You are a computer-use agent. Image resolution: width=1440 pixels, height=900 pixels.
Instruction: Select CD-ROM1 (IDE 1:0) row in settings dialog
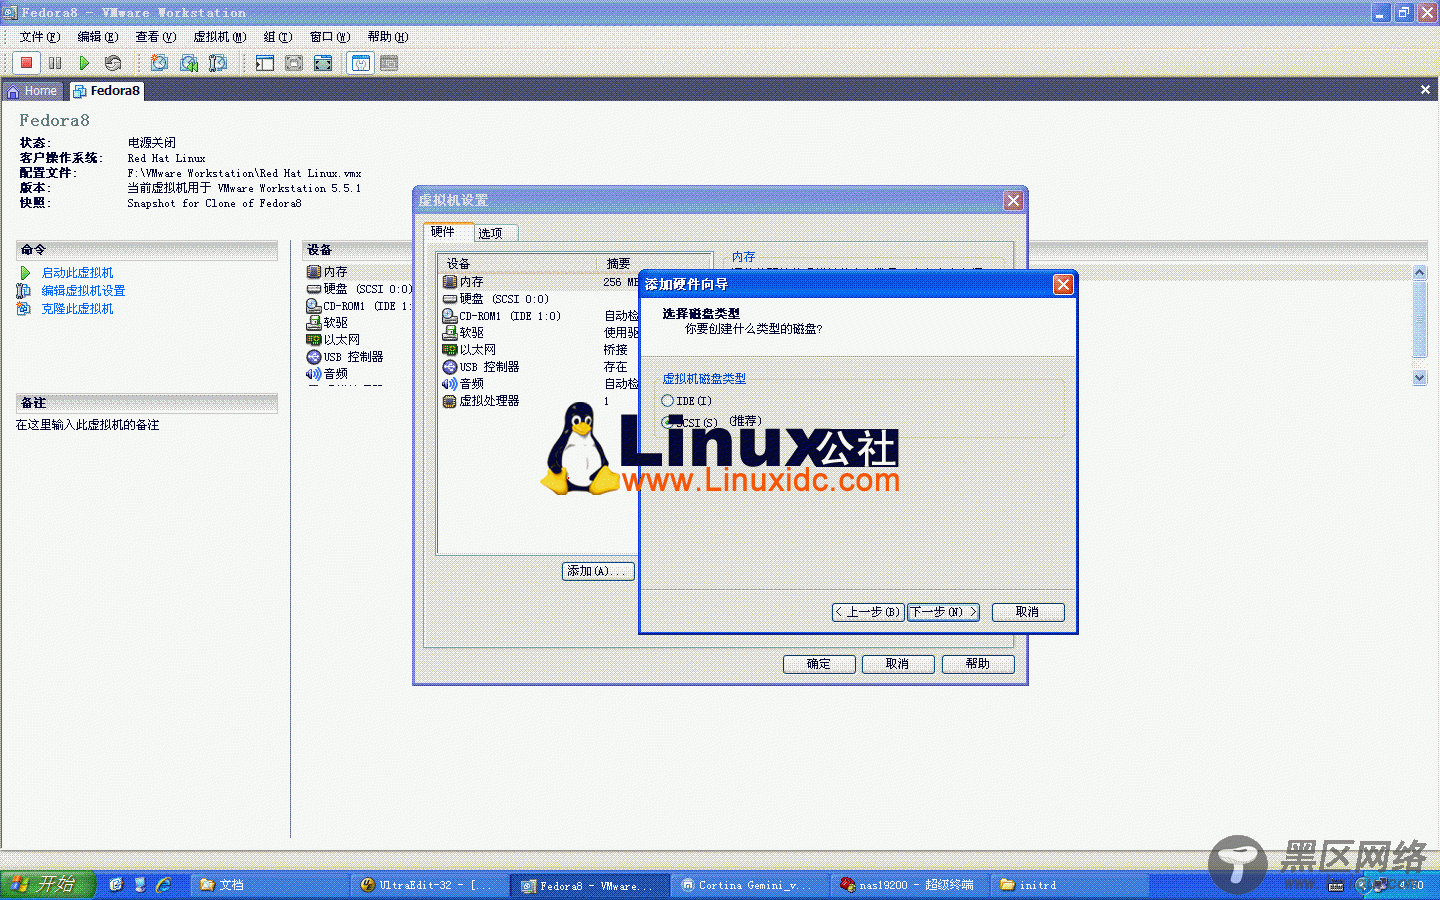coord(540,316)
